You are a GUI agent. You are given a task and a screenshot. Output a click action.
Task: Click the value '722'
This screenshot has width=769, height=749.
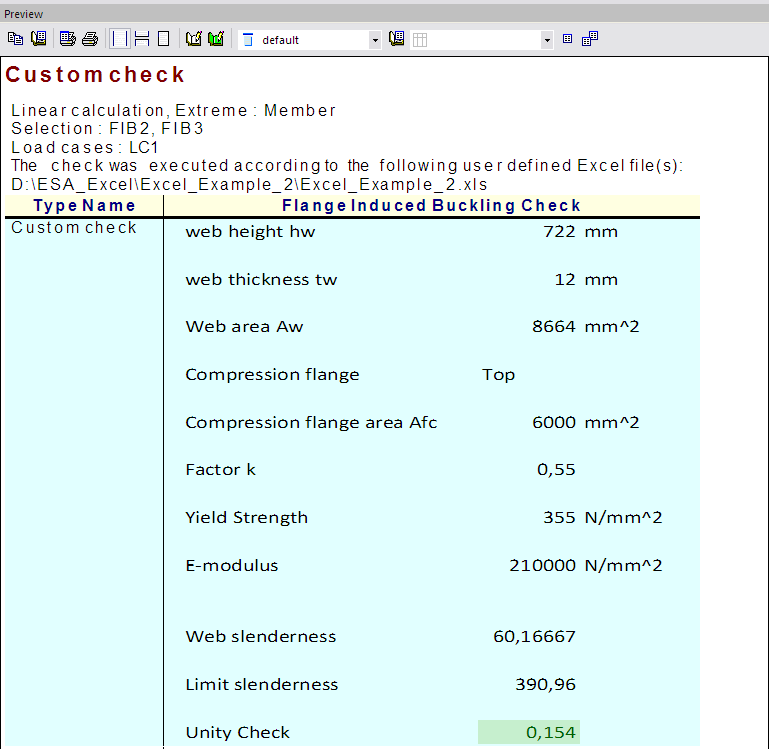[559, 232]
